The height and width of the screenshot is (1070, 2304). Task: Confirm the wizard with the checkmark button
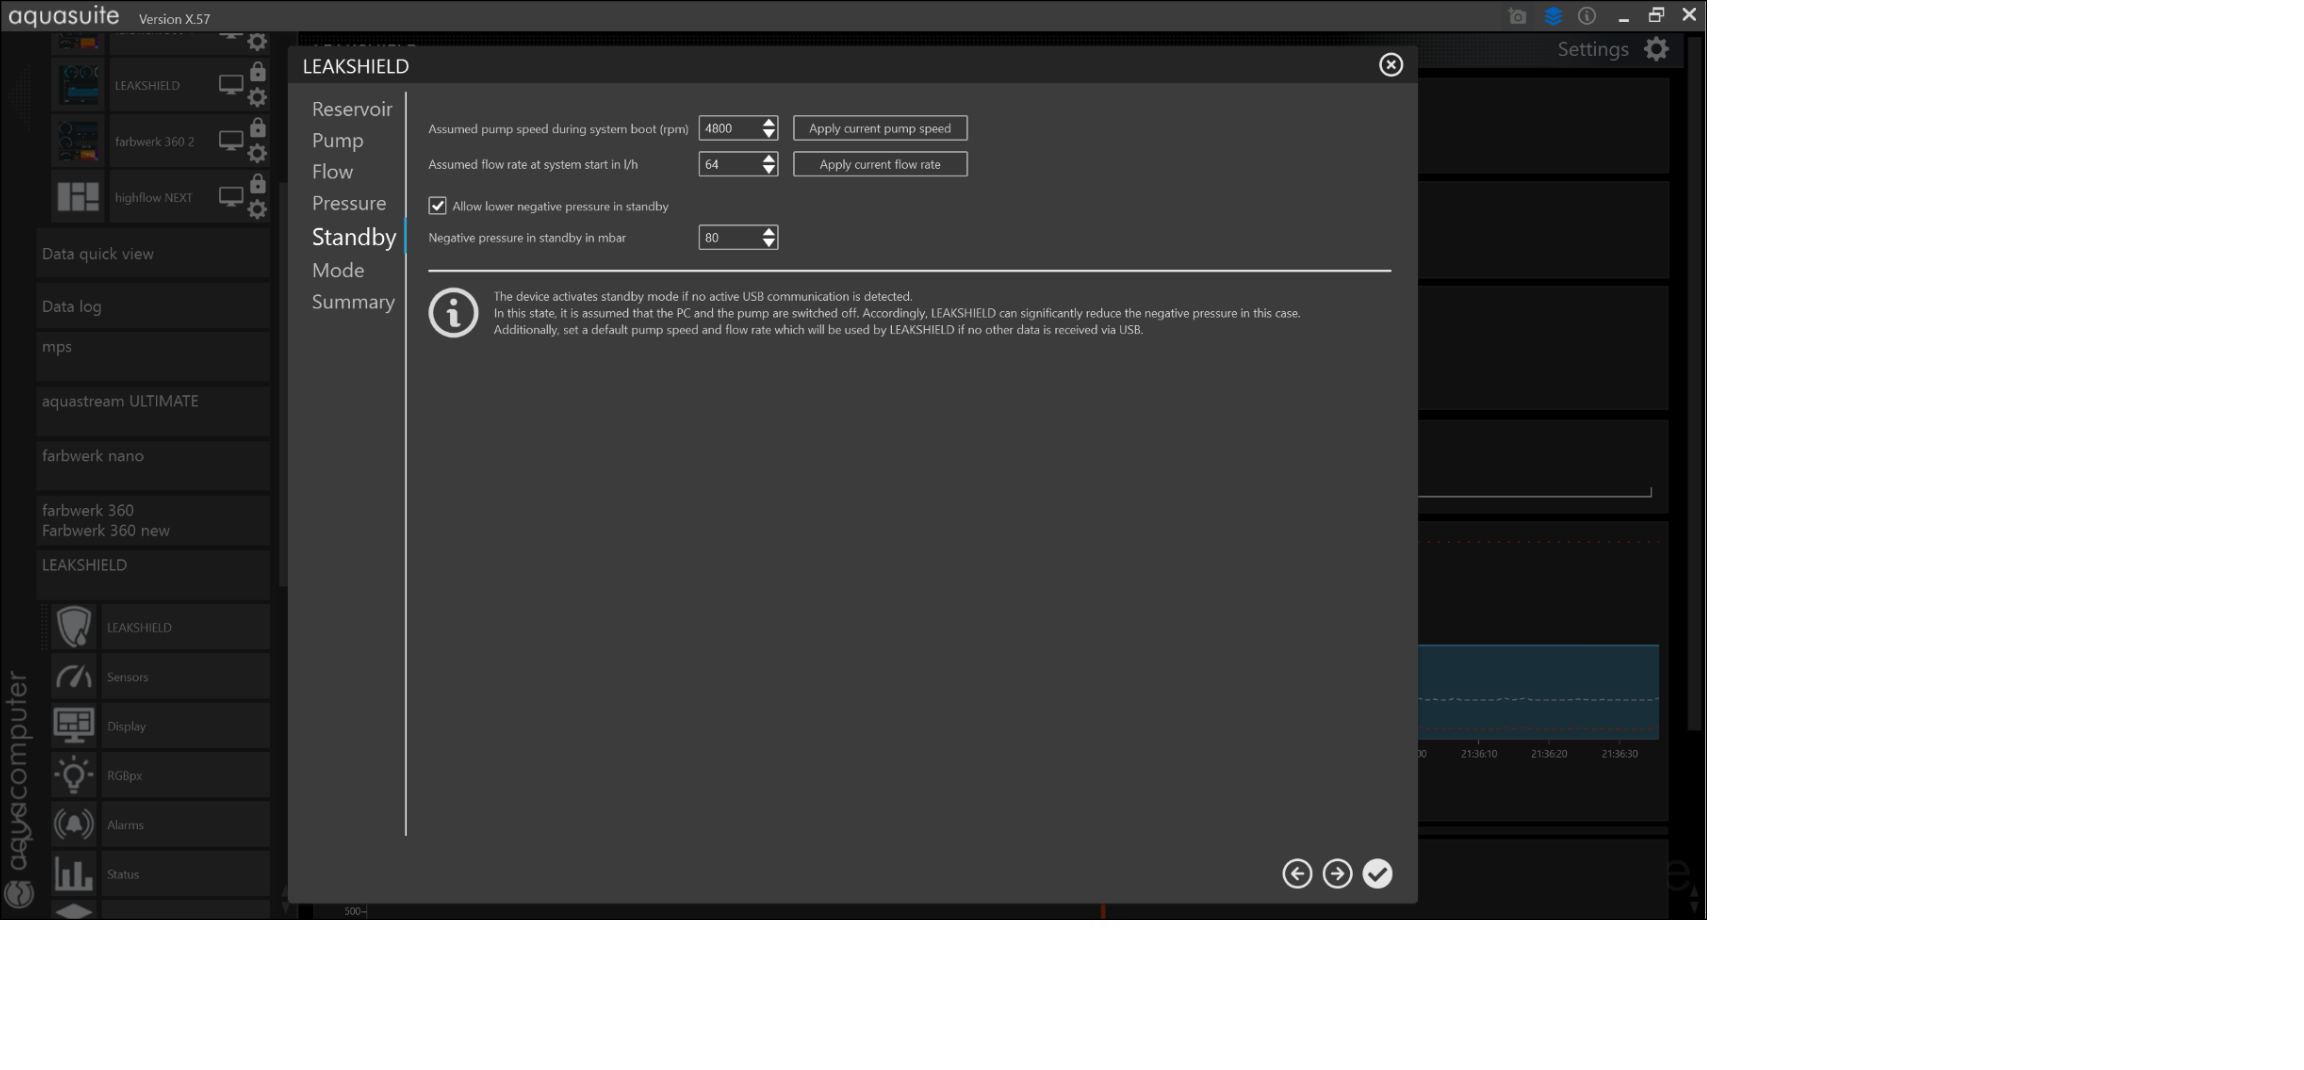point(1377,874)
